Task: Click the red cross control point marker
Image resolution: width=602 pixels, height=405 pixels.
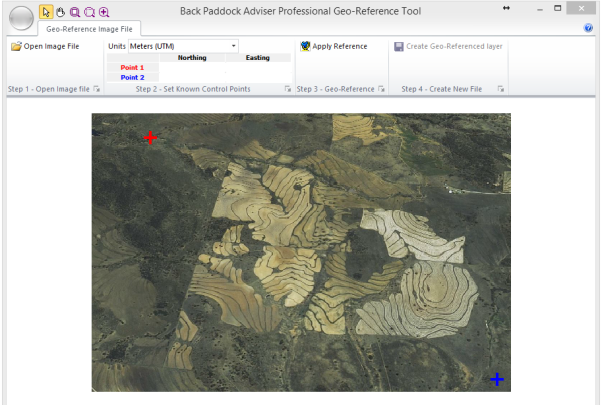Action: pos(150,137)
